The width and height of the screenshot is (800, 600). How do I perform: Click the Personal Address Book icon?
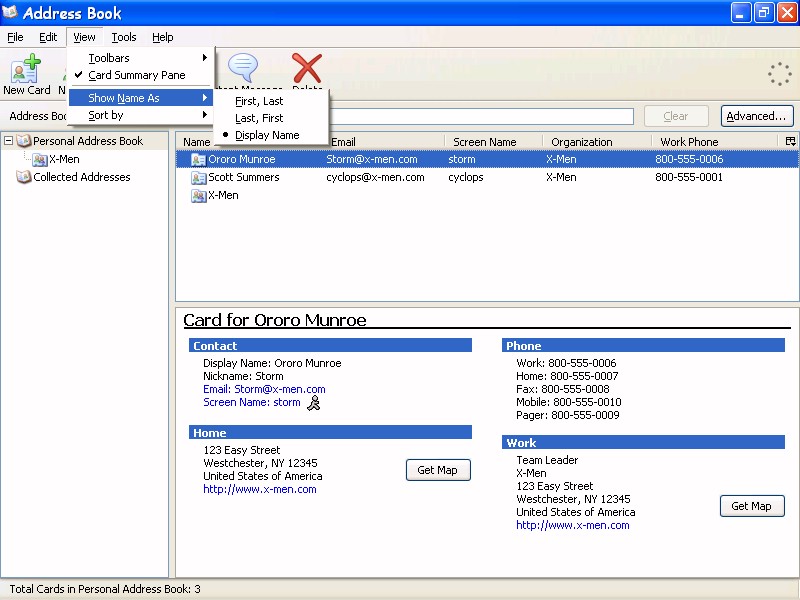(x=24, y=141)
